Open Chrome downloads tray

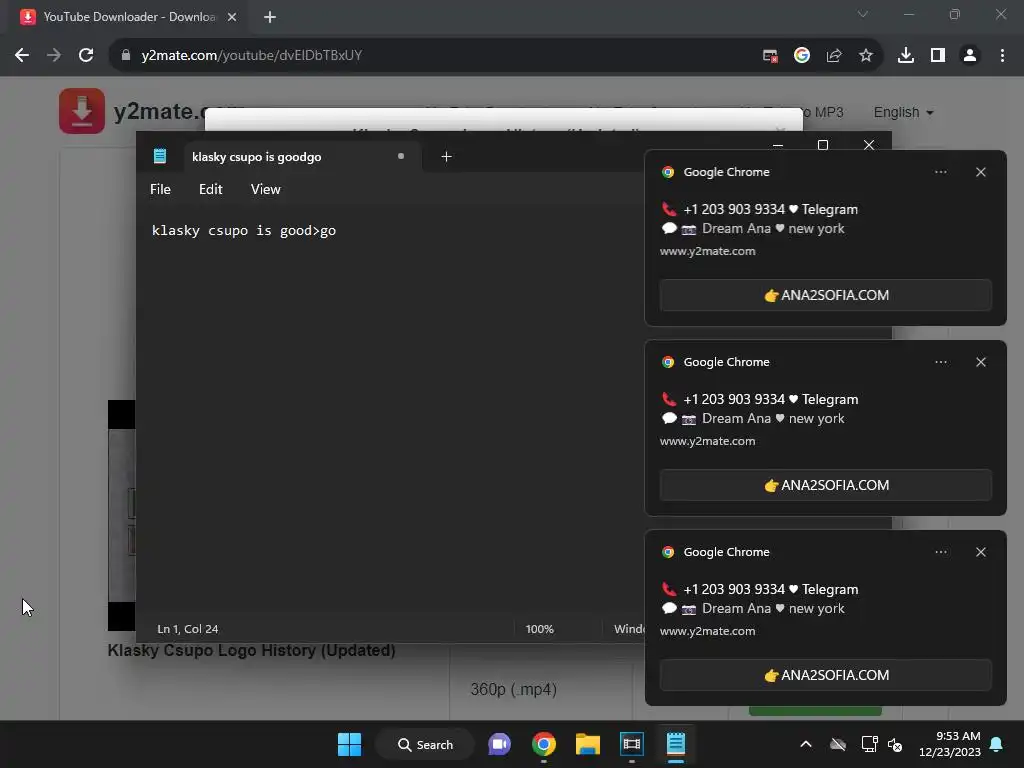point(906,56)
